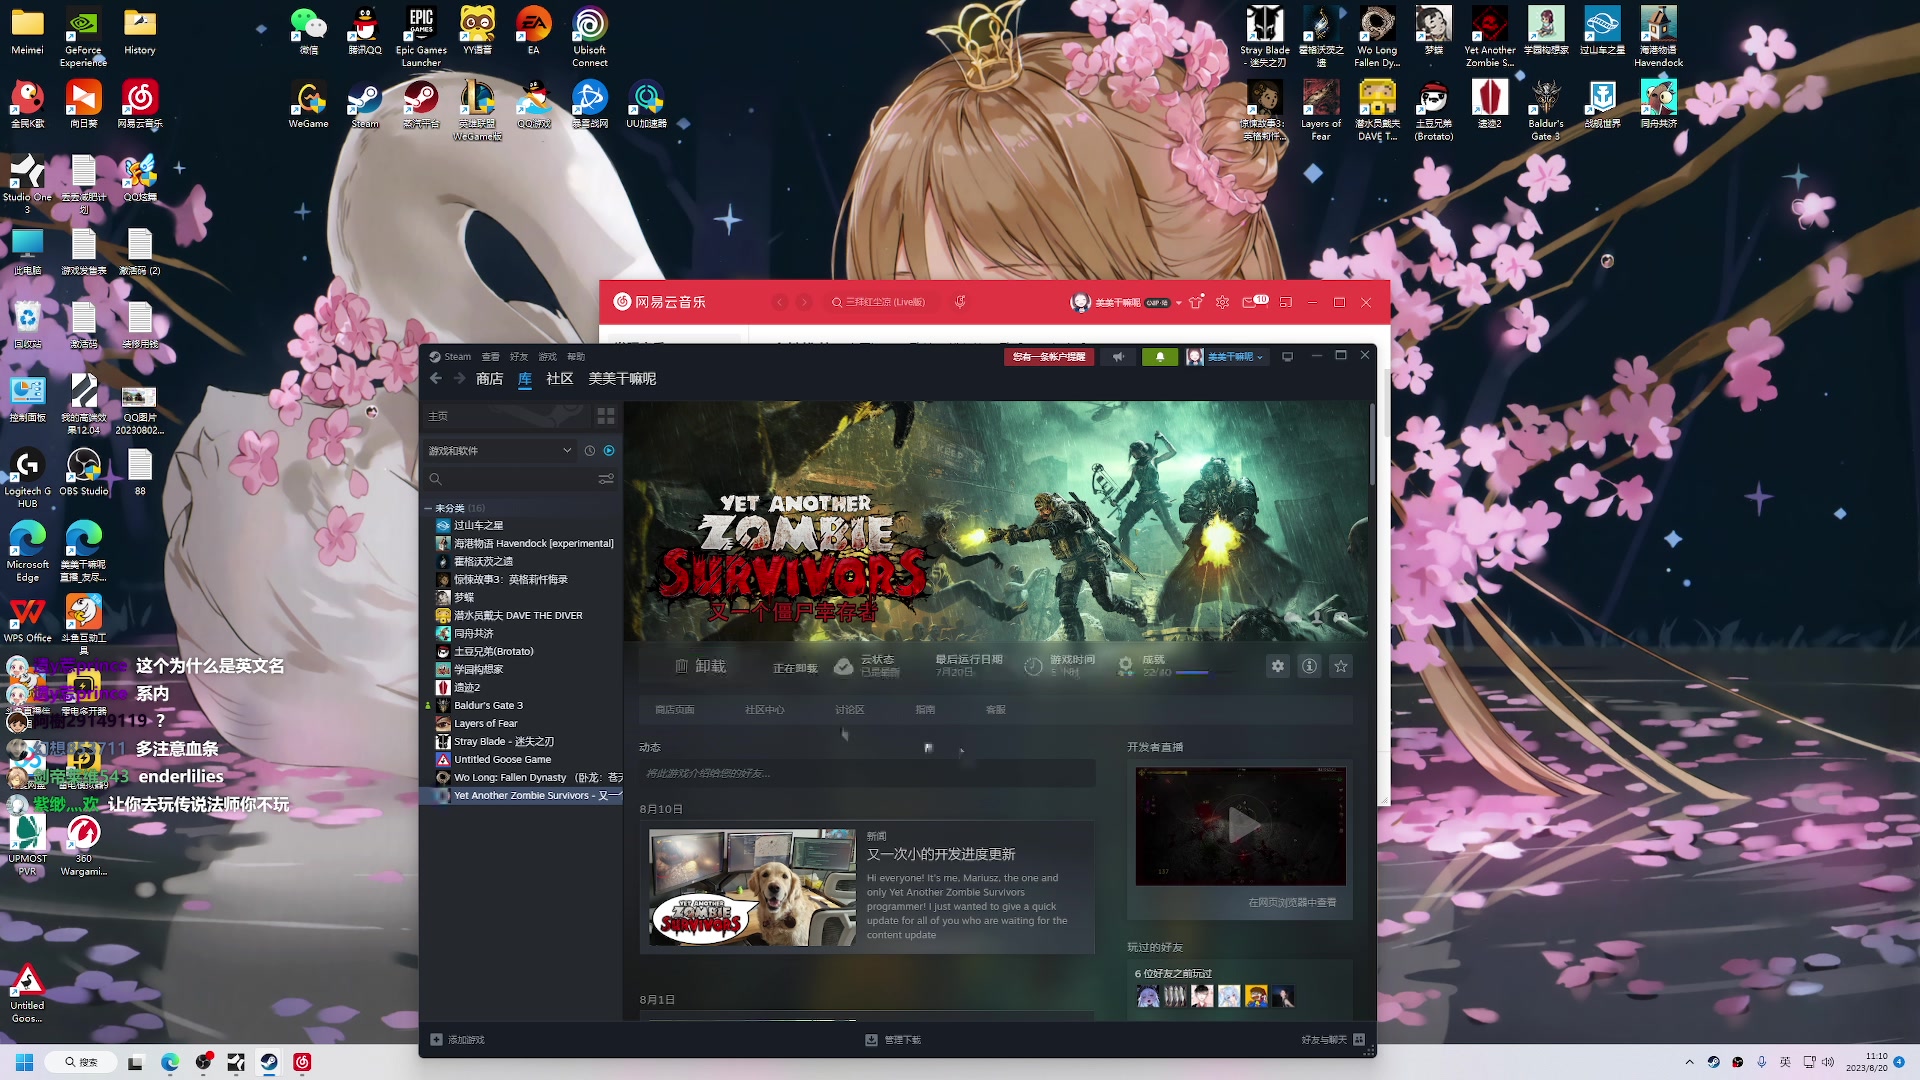Open the 指南 guides link
This screenshot has width=1920, height=1080.
[925, 710]
